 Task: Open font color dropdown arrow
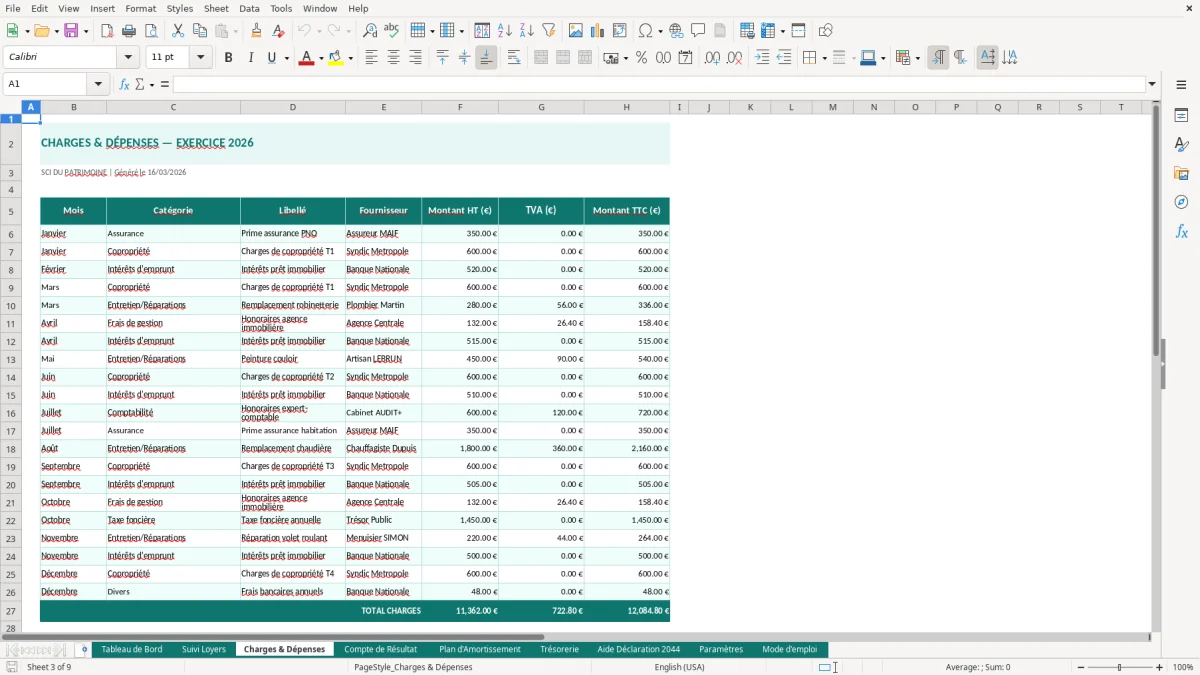click(x=320, y=58)
